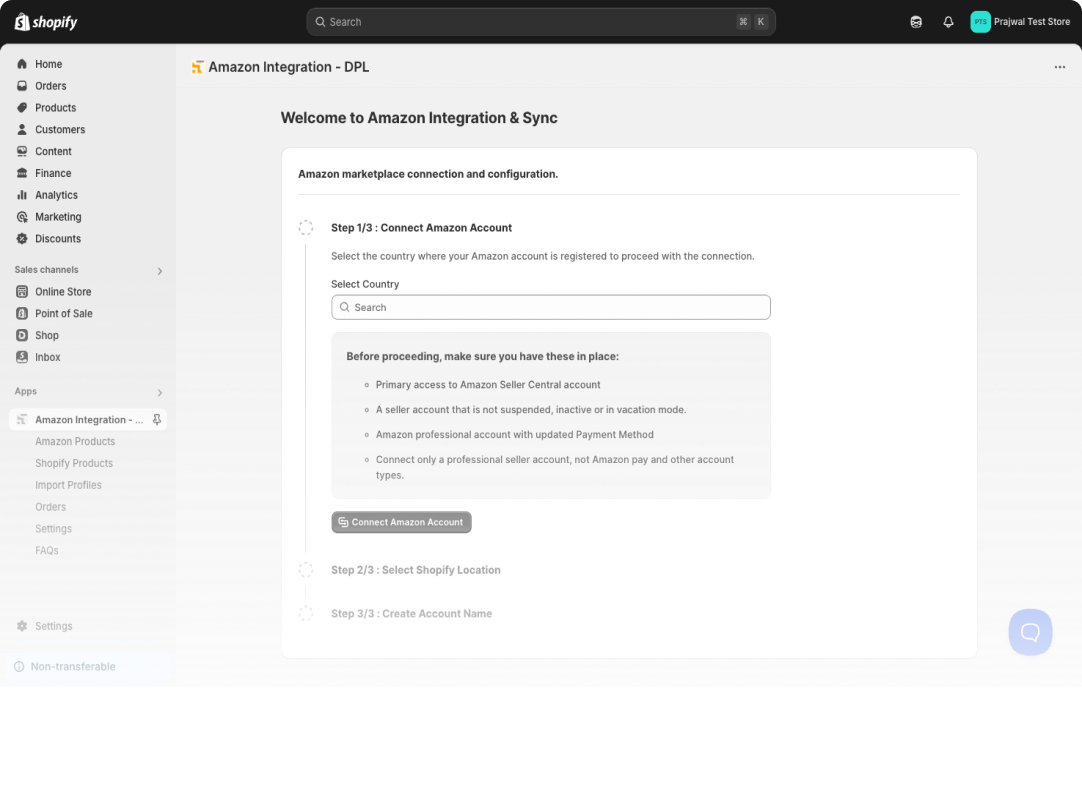Select the Orders icon in the sidebar
The width and height of the screenshot is (1082, 806).
[x=22, y=85]
